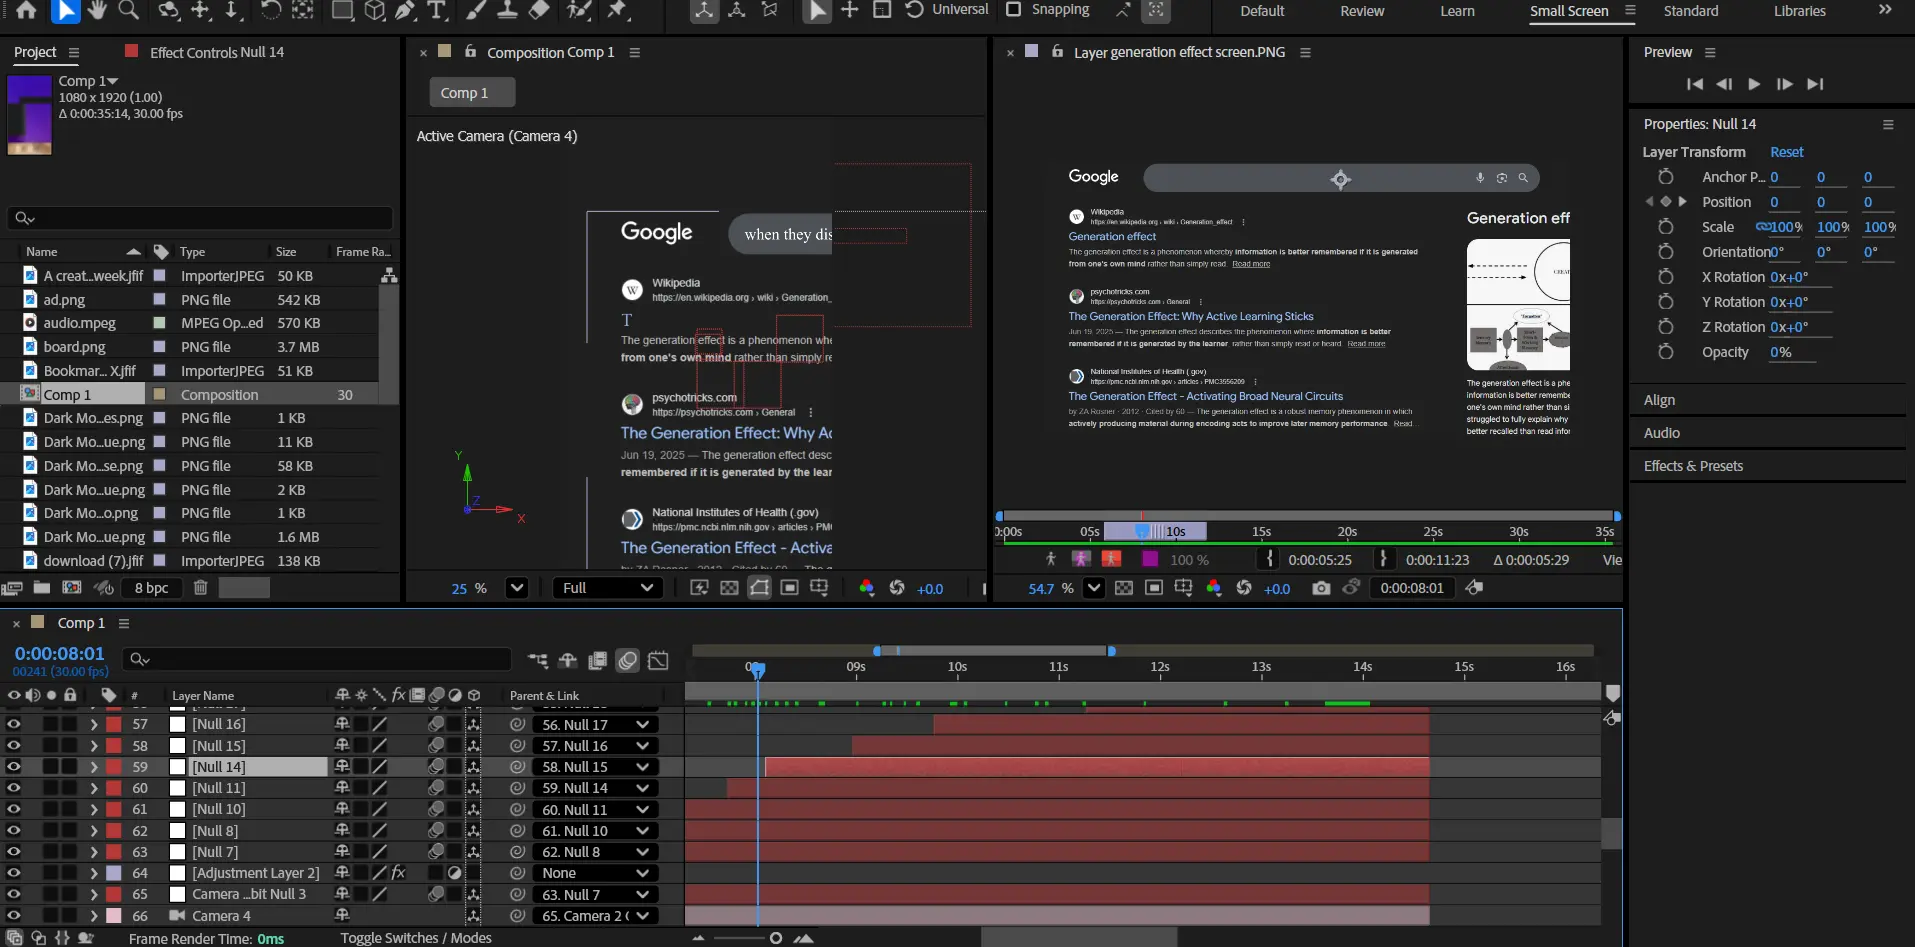Click Toggle Switches / Modes button
Screen dimensions: 1915x947
click(x=416, y=938)
